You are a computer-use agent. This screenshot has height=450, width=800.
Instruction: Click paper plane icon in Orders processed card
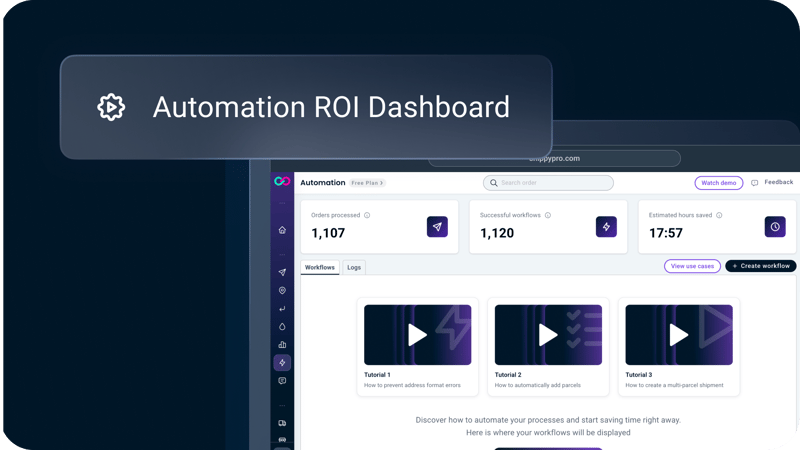coord(437,227)
